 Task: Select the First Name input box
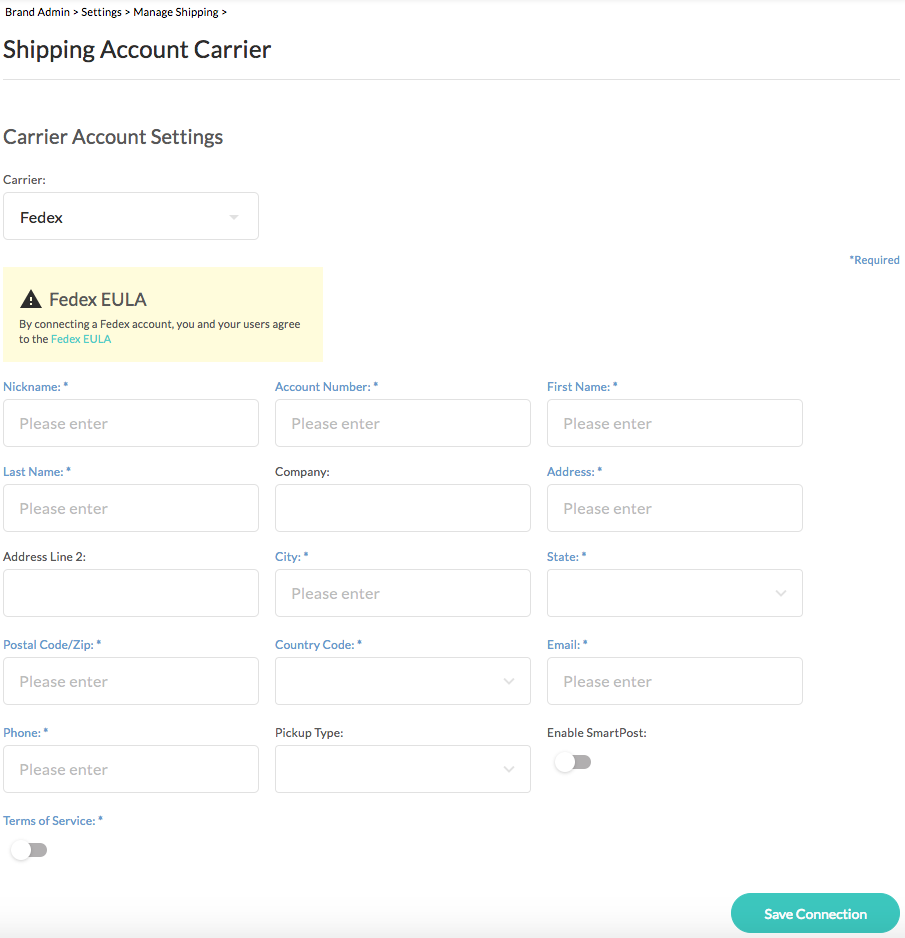(x=675, y=423)
